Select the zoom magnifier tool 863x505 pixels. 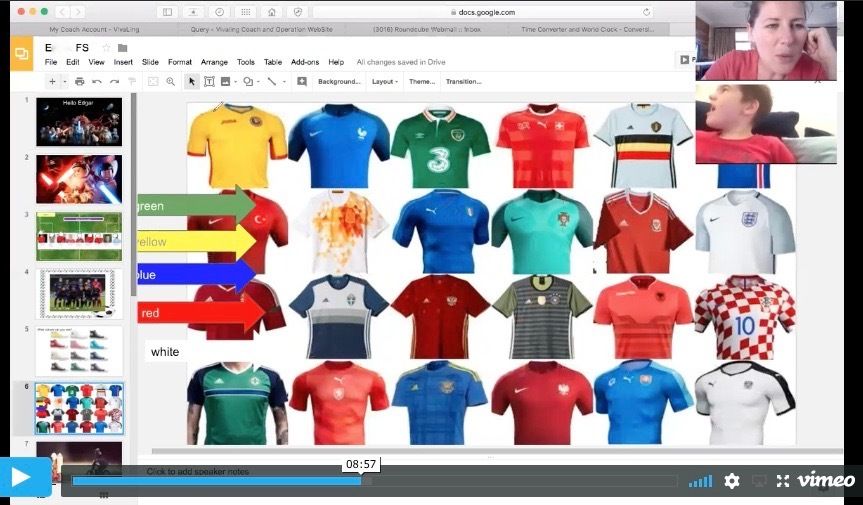171,81
